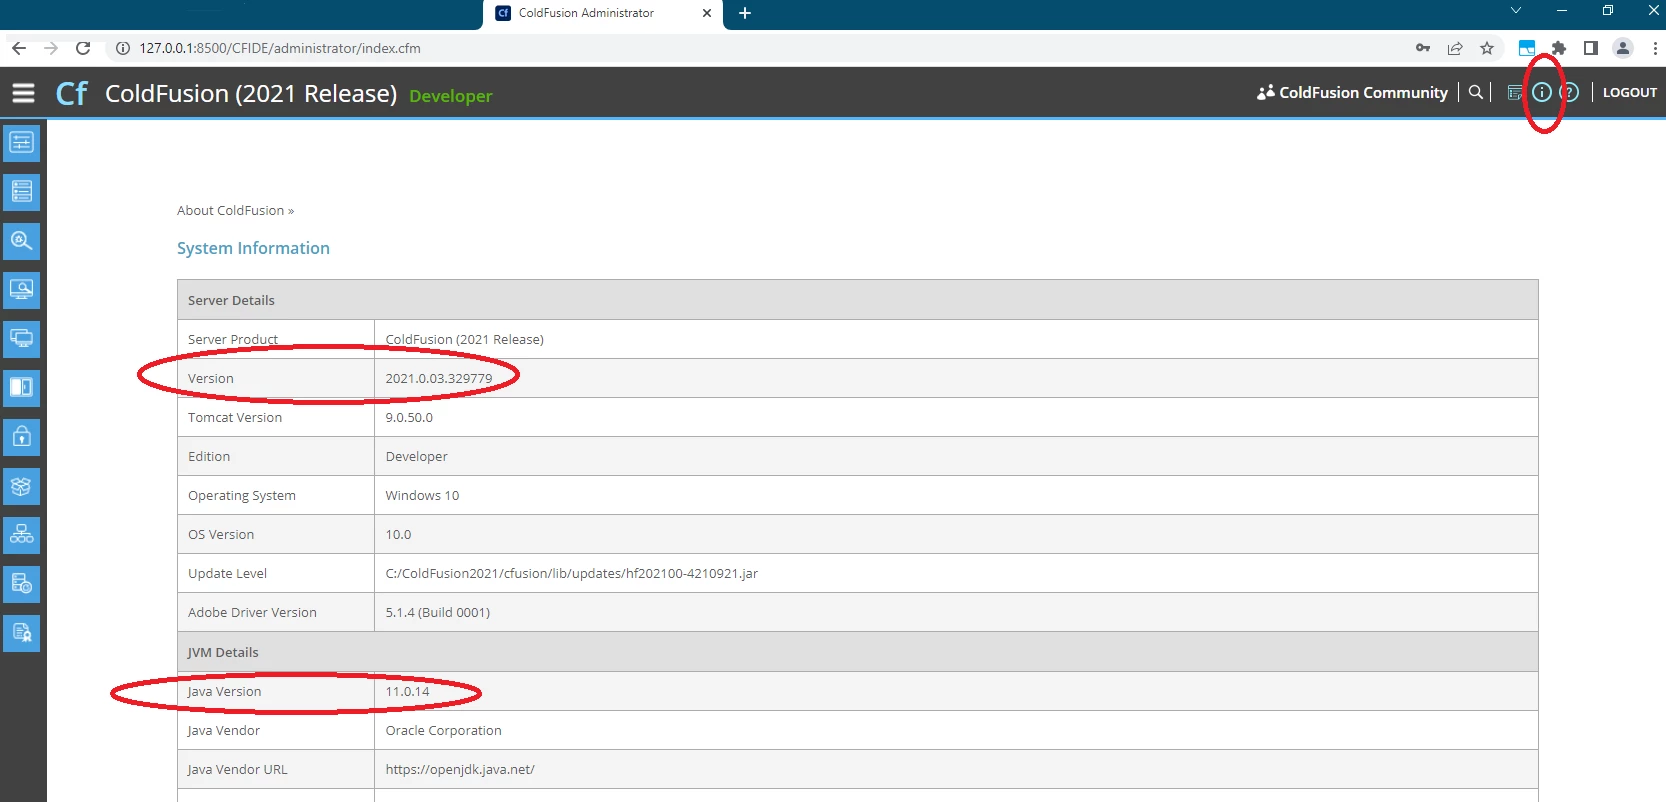Click the green Developer edition label in header

pos(451,96)
